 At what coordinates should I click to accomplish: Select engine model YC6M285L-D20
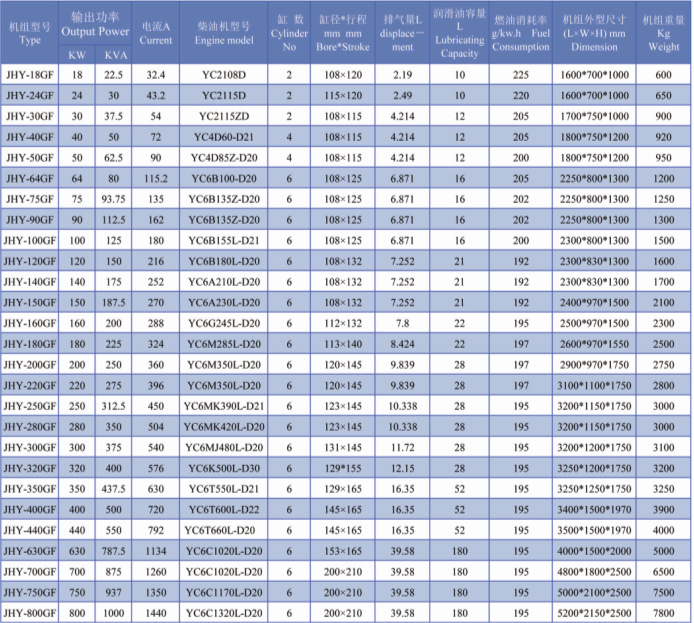[224, 344]
